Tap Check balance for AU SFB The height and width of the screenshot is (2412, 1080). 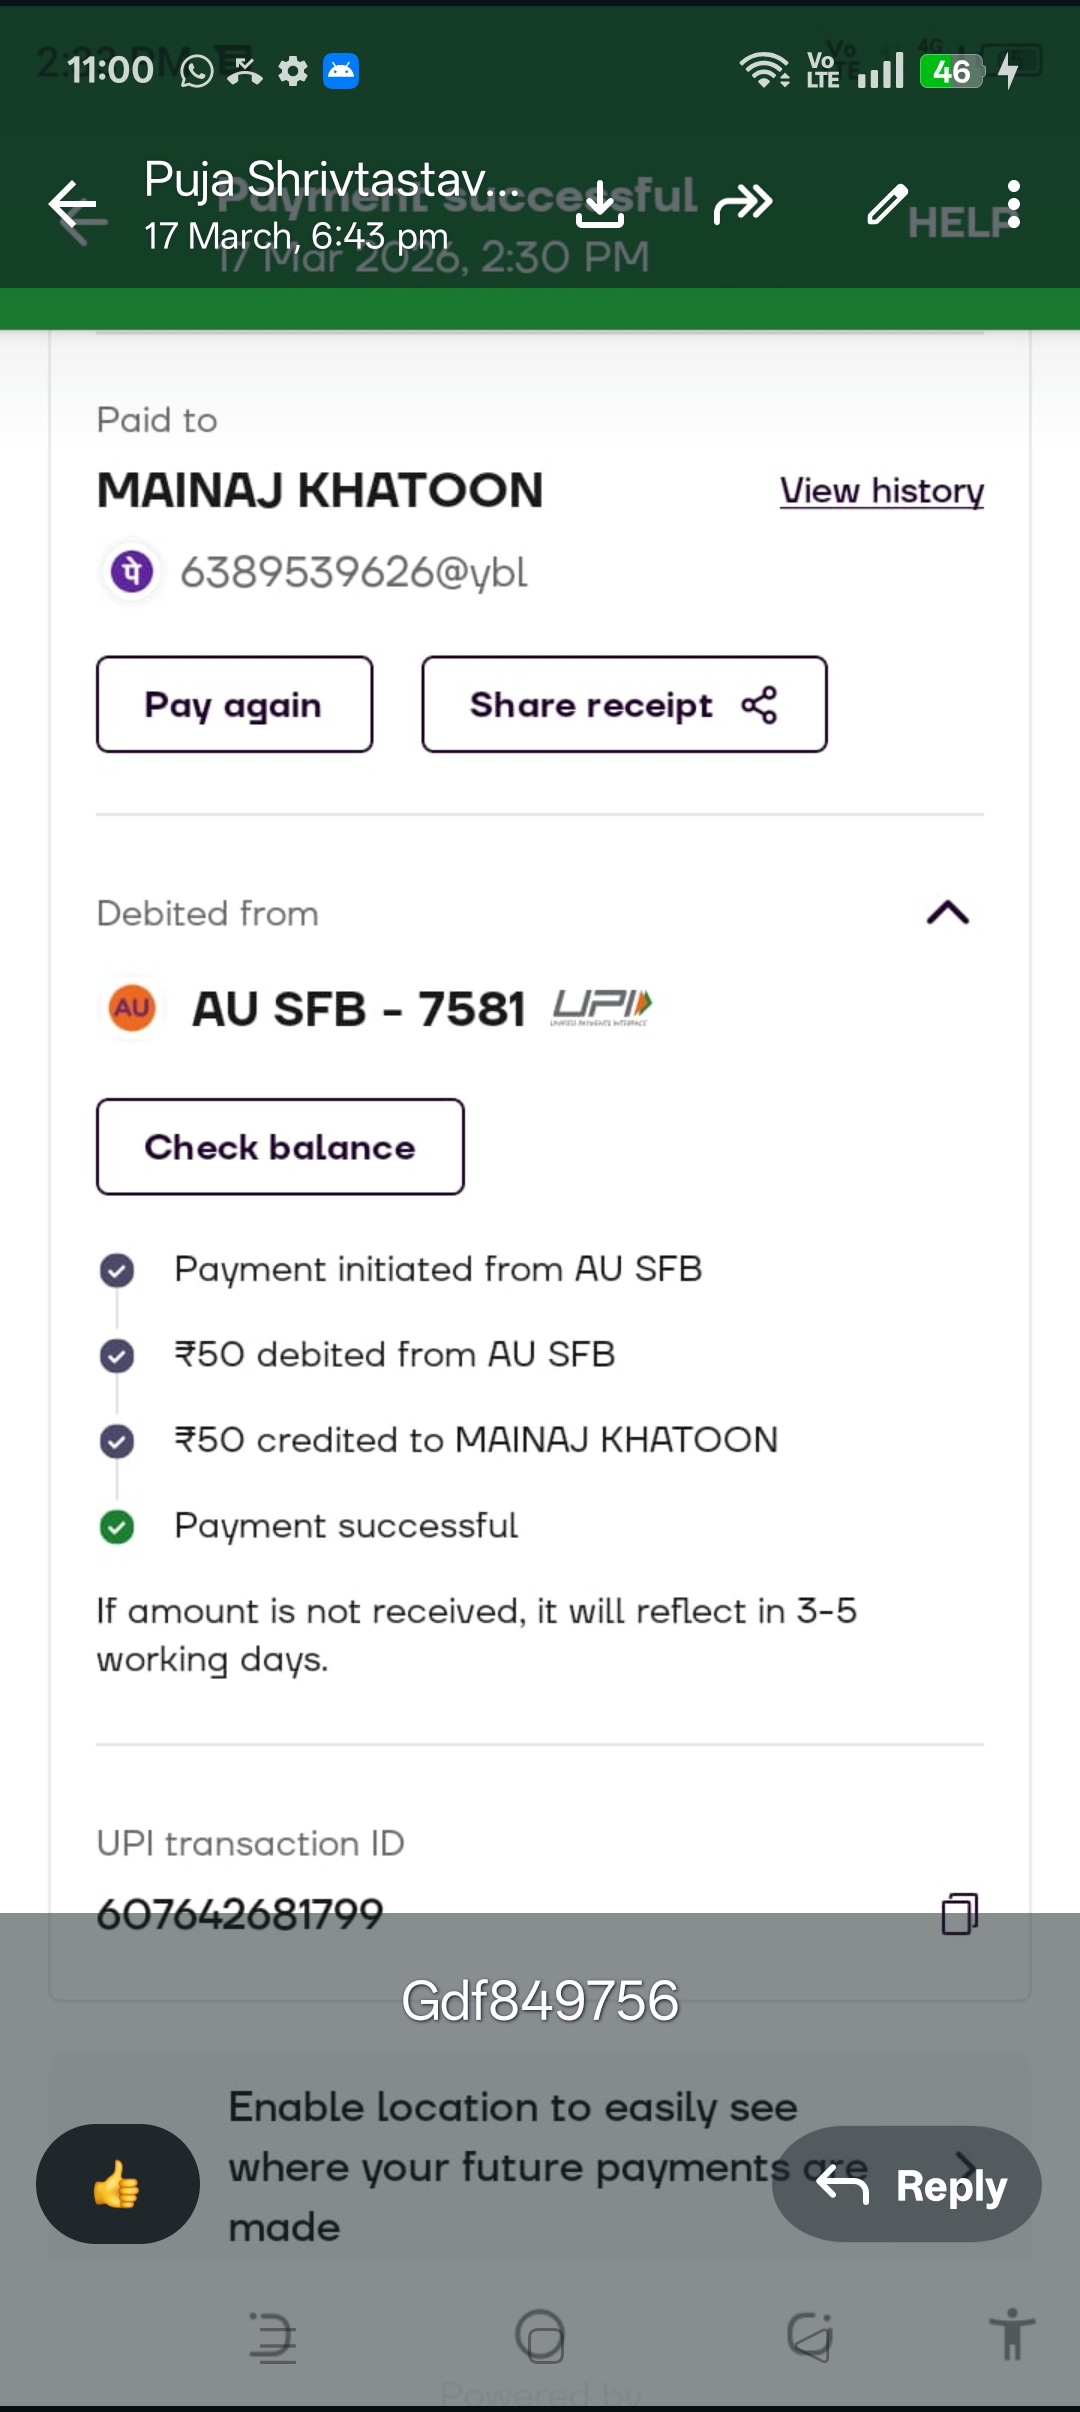click(x=280, y=1147)
